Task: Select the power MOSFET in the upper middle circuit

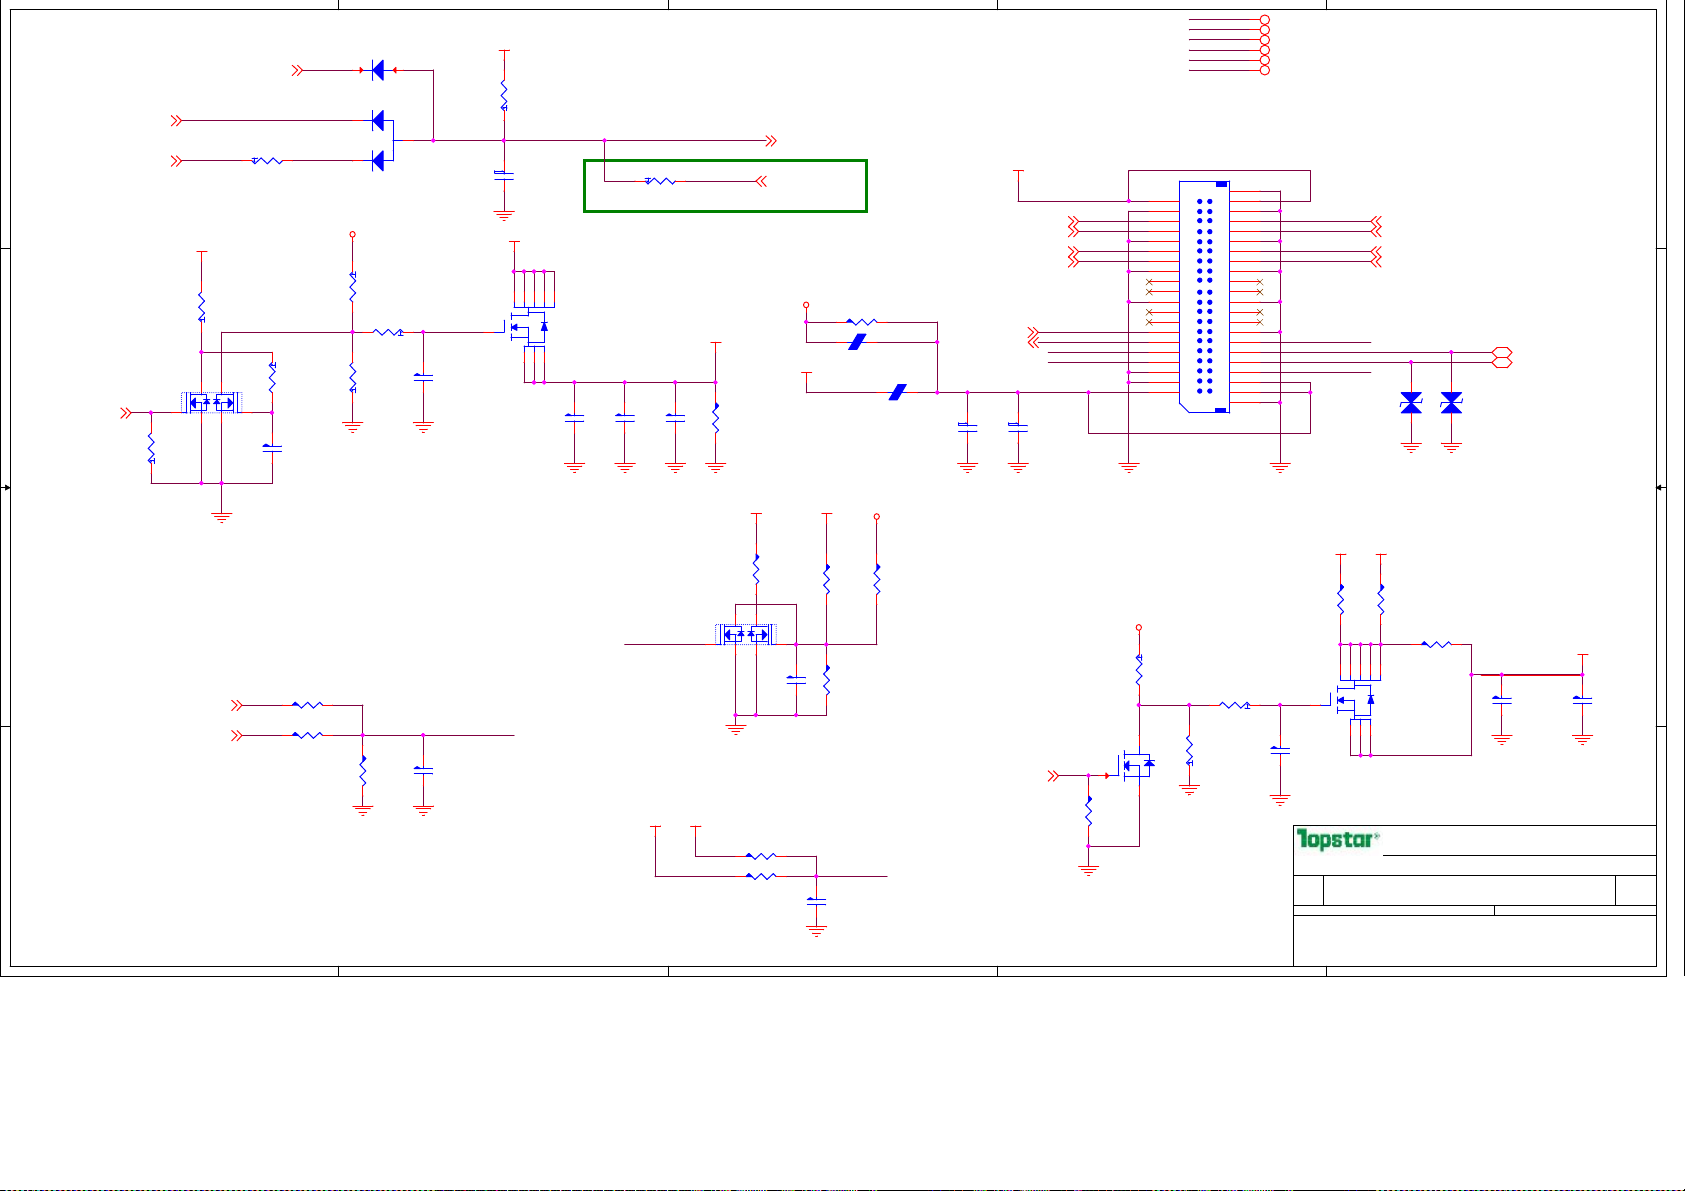Action: tap(531, 327)
